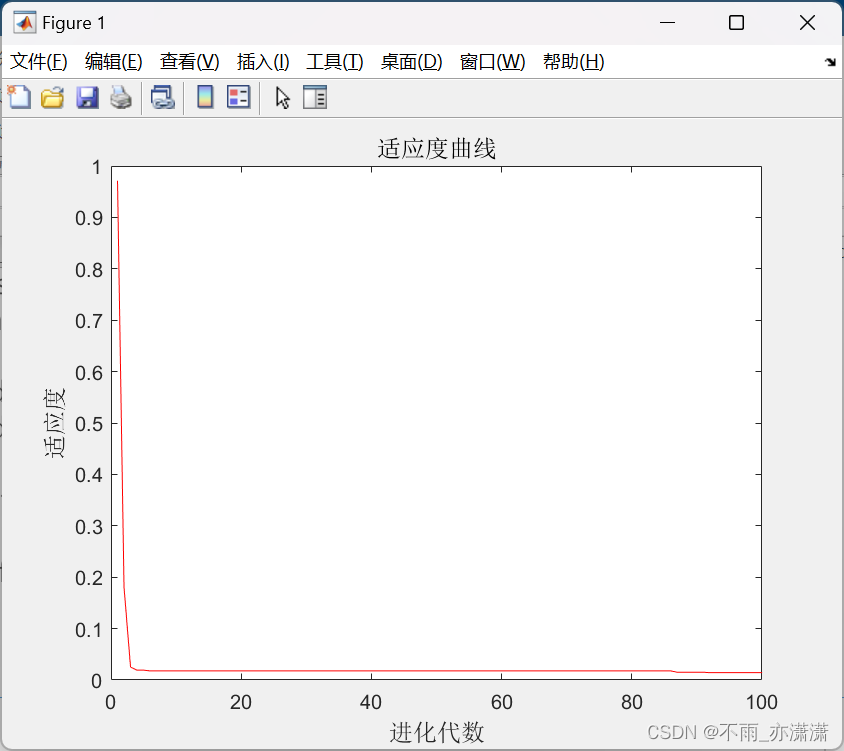Screen dimensions: 844x751
Task: Open the 编辑(E) menu
Action: [114, 62]
